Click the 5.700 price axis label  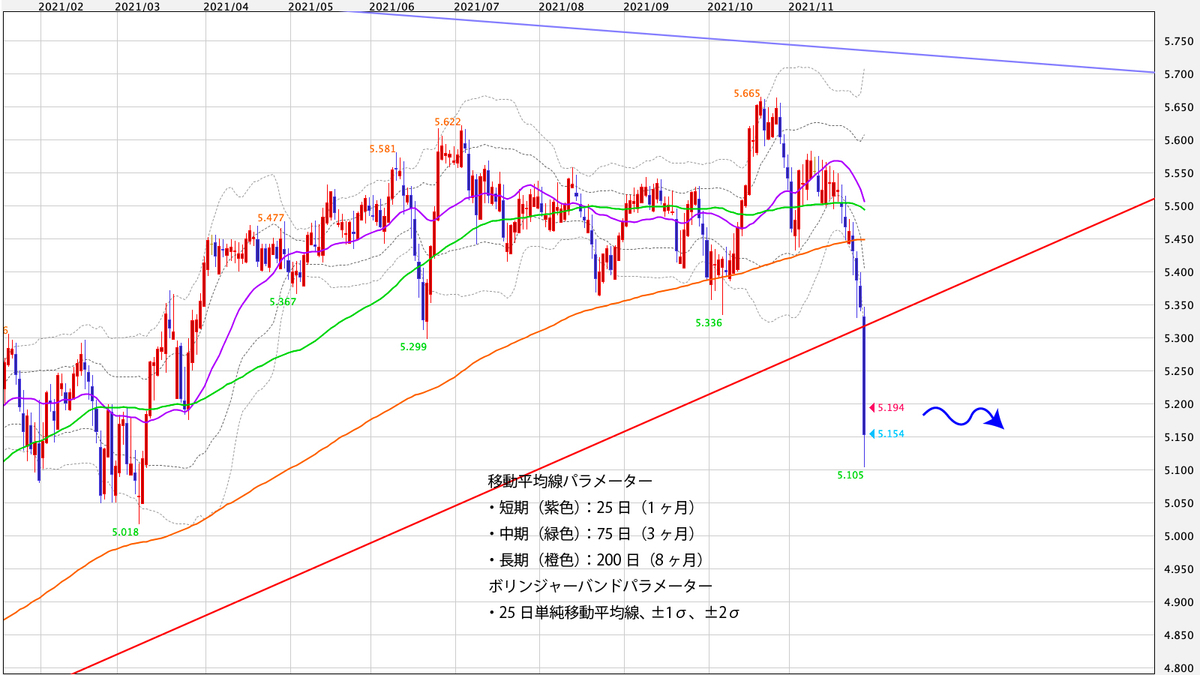[1179, 74]
